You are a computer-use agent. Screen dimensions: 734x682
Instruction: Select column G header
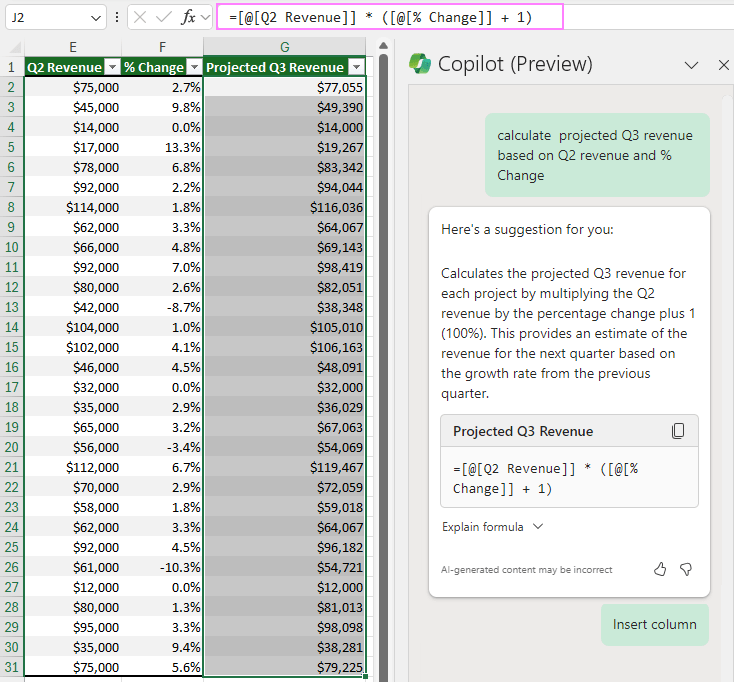(285, 47)
